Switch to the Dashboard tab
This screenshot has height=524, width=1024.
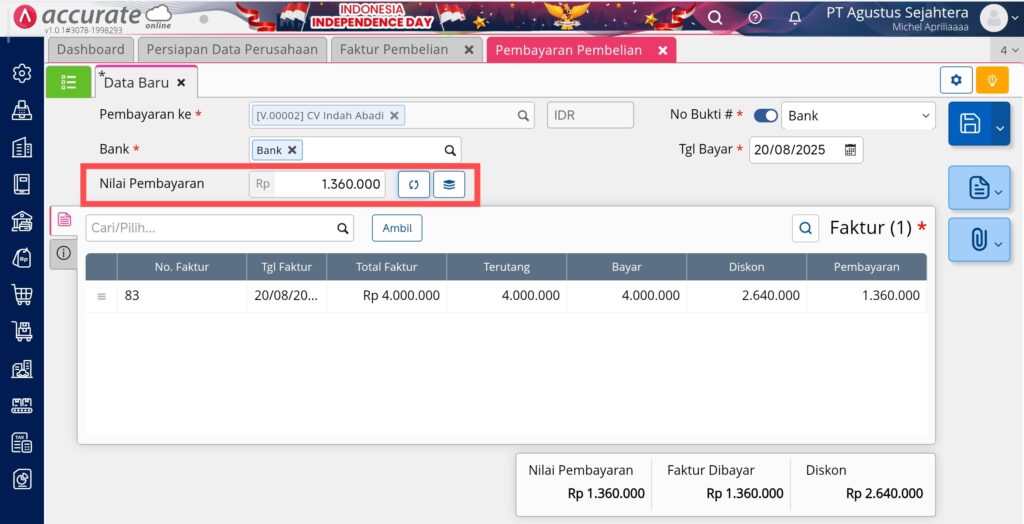[90, 50]
